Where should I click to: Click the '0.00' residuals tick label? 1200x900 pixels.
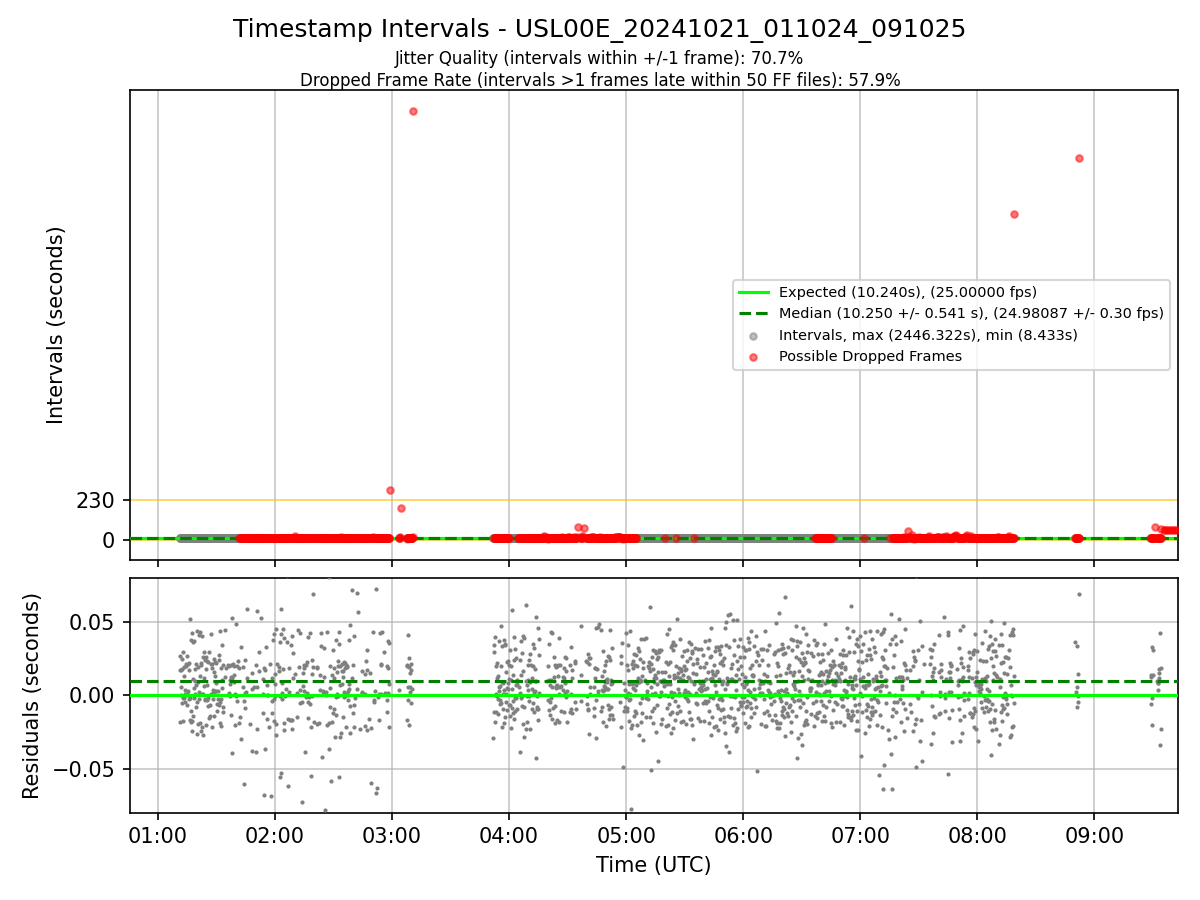tap(92, 696)
